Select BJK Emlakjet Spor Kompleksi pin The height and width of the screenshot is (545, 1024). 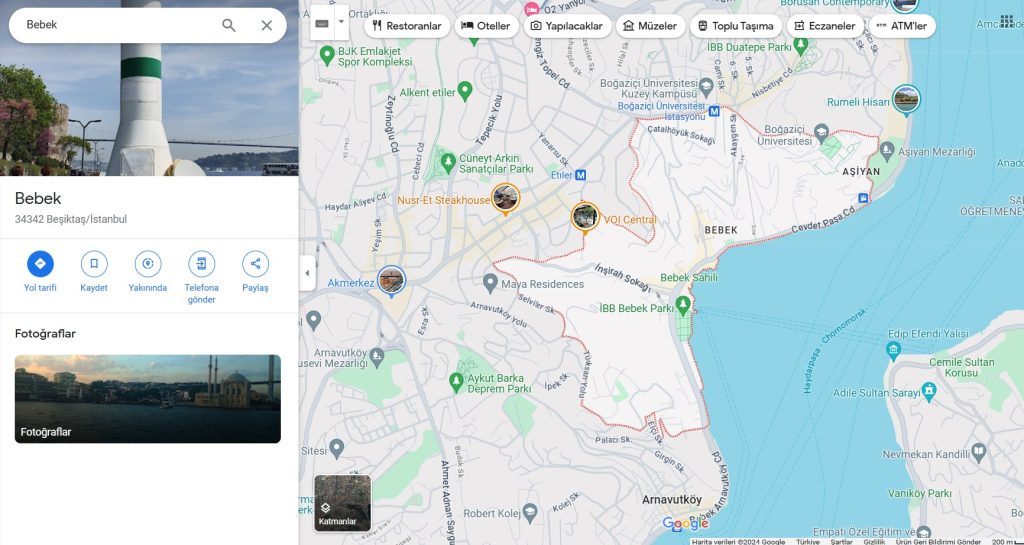coord(327,55)
